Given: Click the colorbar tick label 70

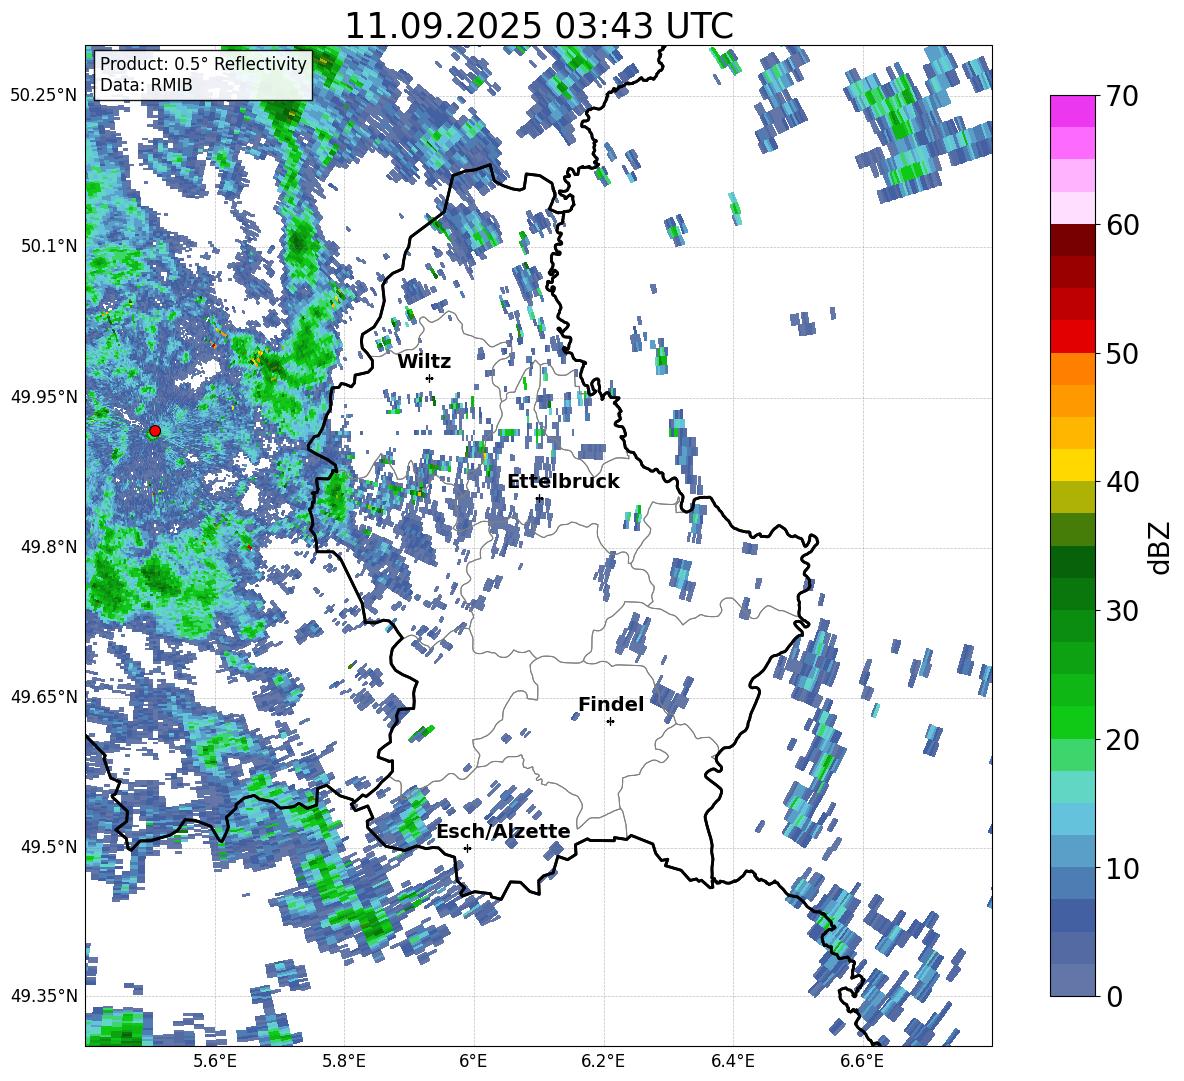Looking at the screenshot, I should [1122, 97].
